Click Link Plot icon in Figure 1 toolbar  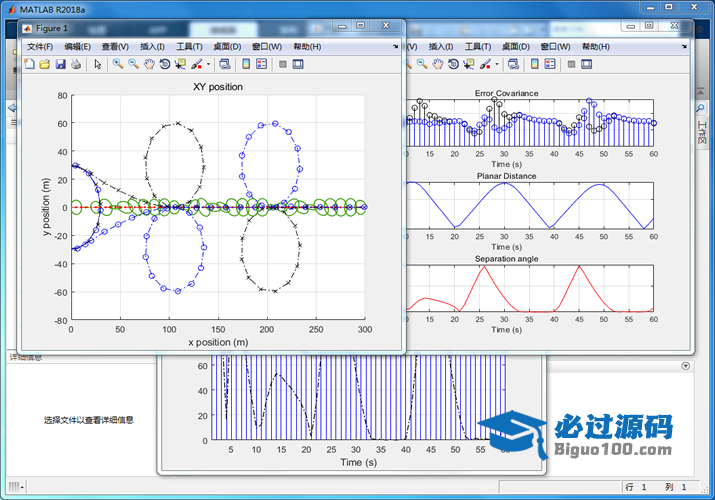click(x=224, y=64)
